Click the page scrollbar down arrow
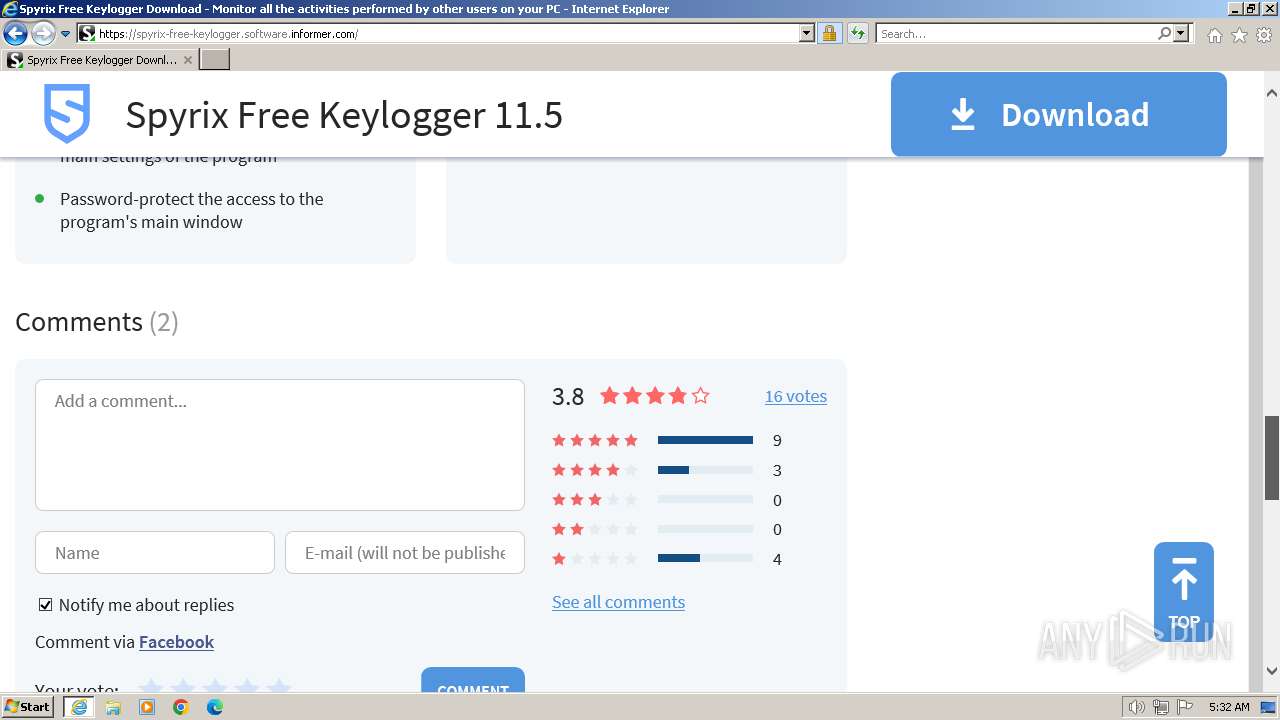Viewport: 1280px width, 720px height. click(x=1272, y=671)
